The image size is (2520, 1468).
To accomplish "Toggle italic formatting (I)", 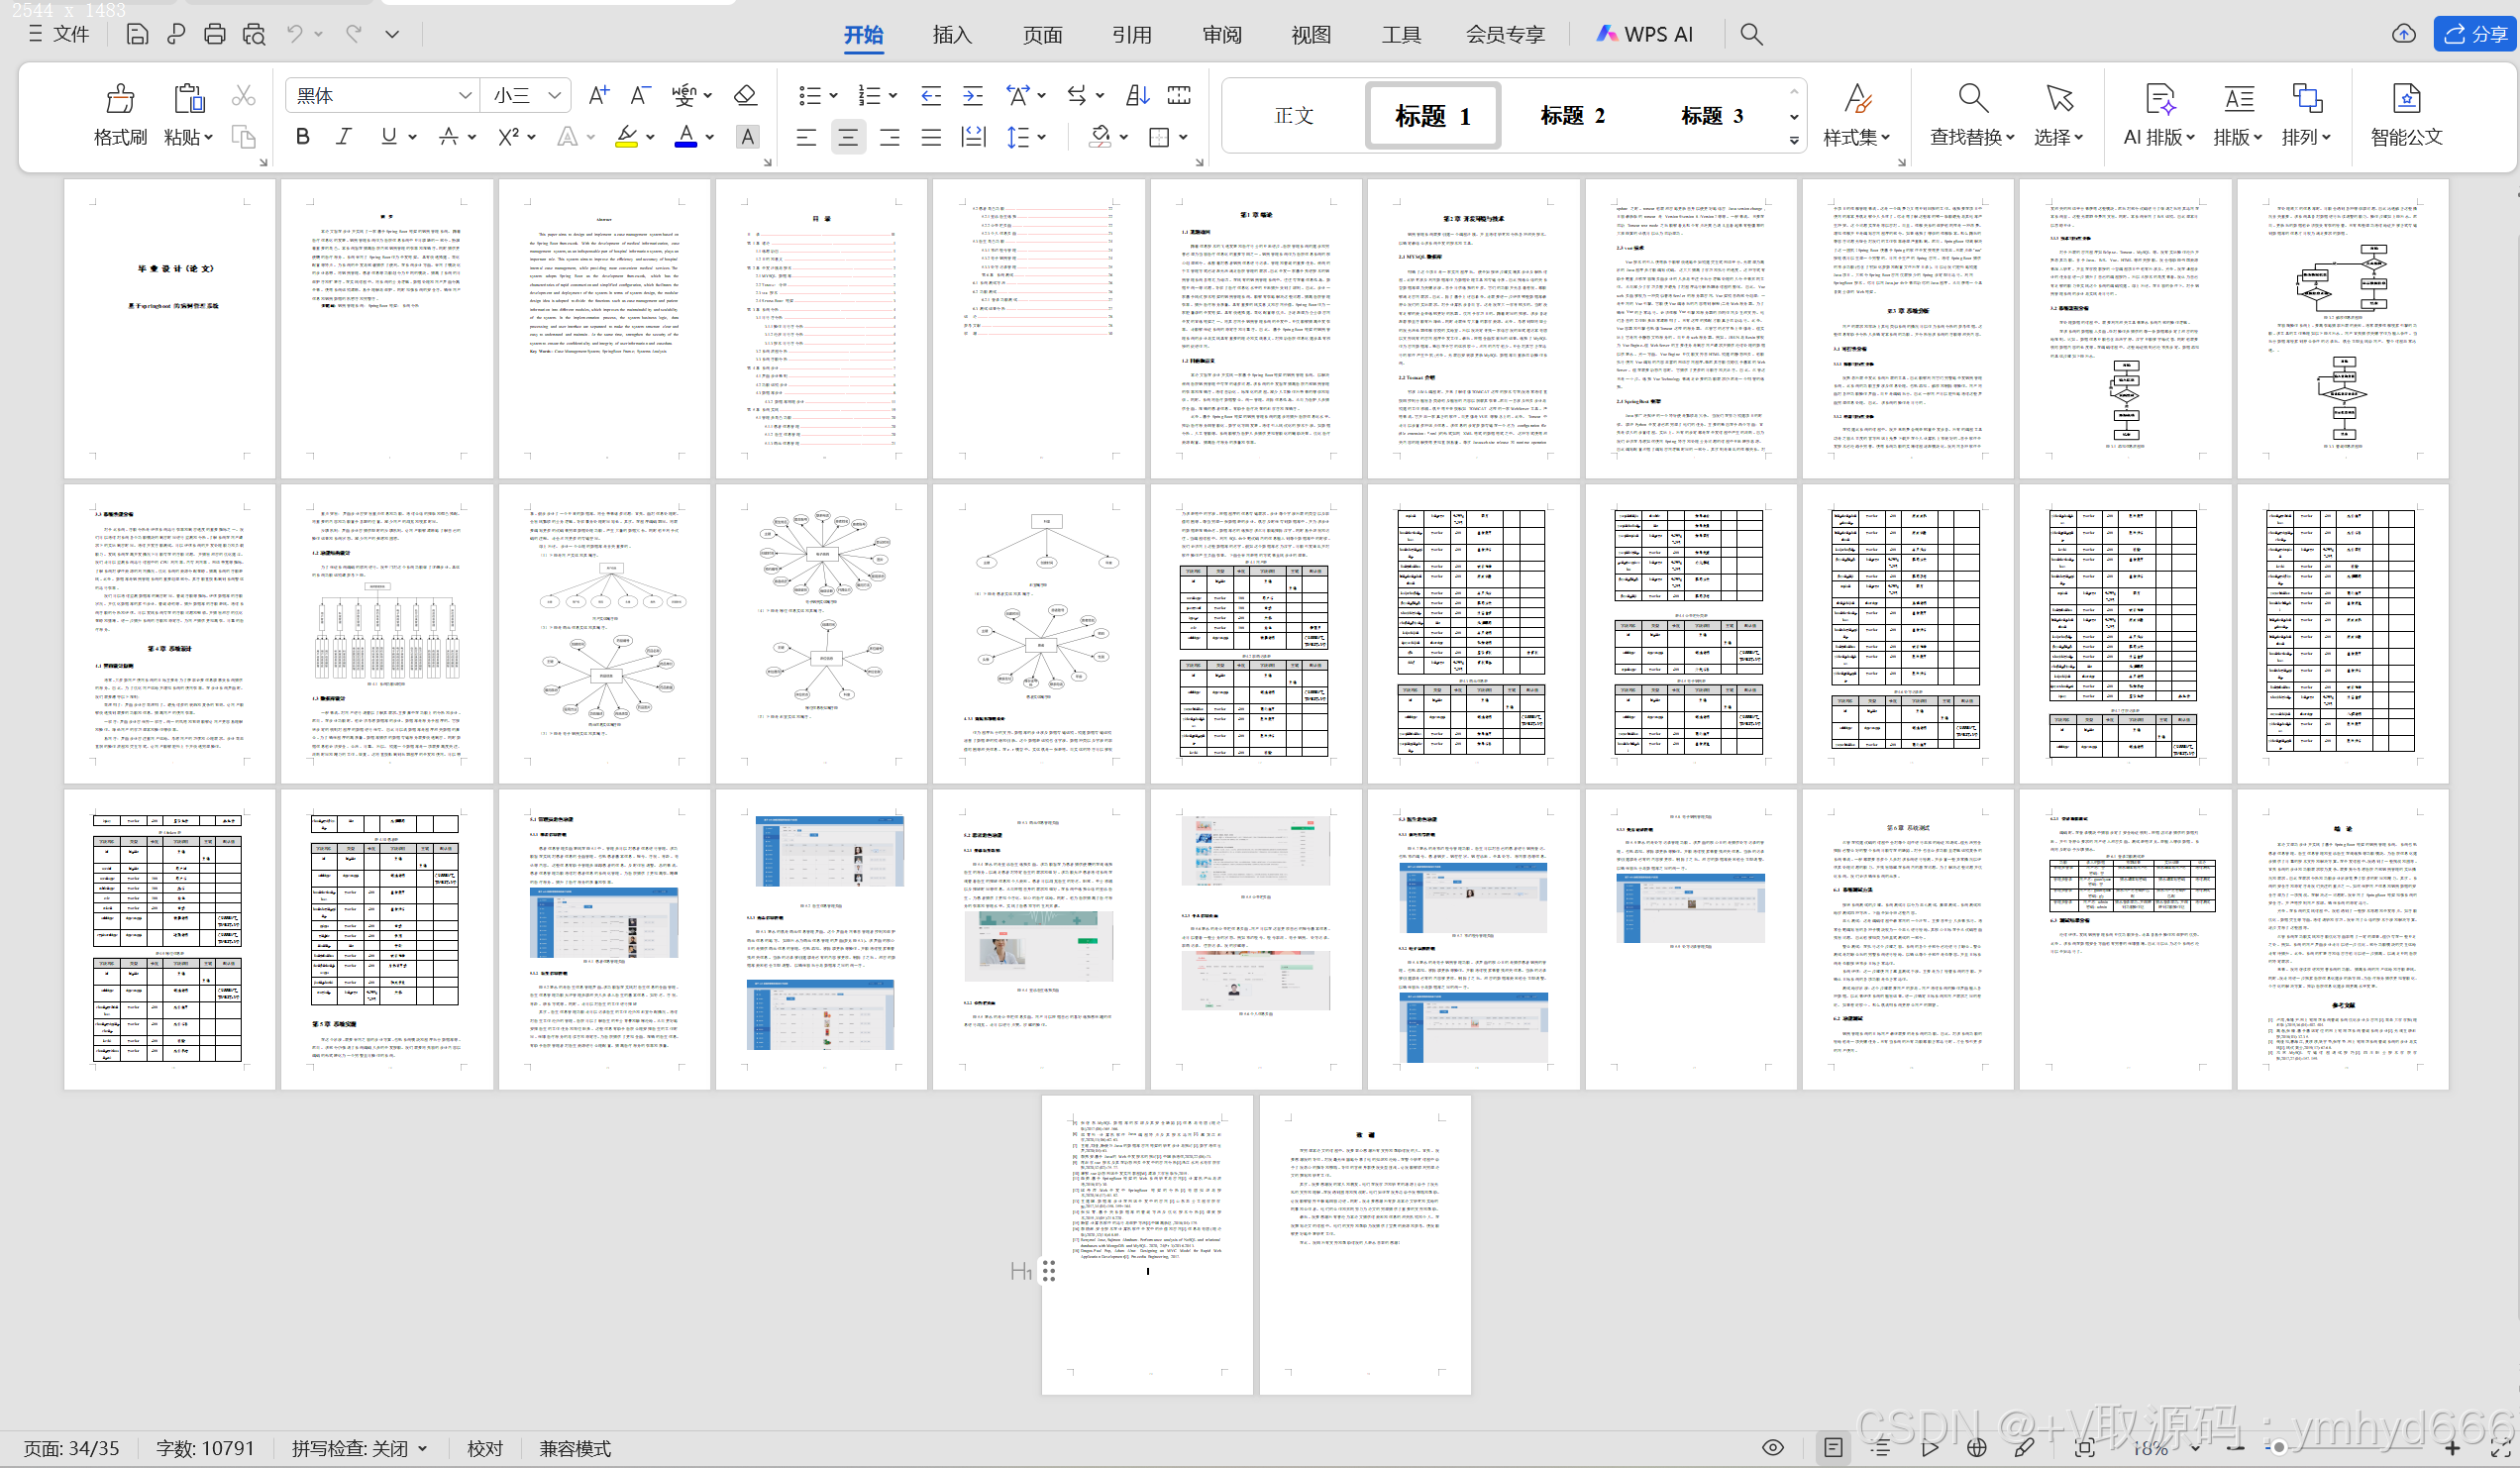I will coord(343,137).
